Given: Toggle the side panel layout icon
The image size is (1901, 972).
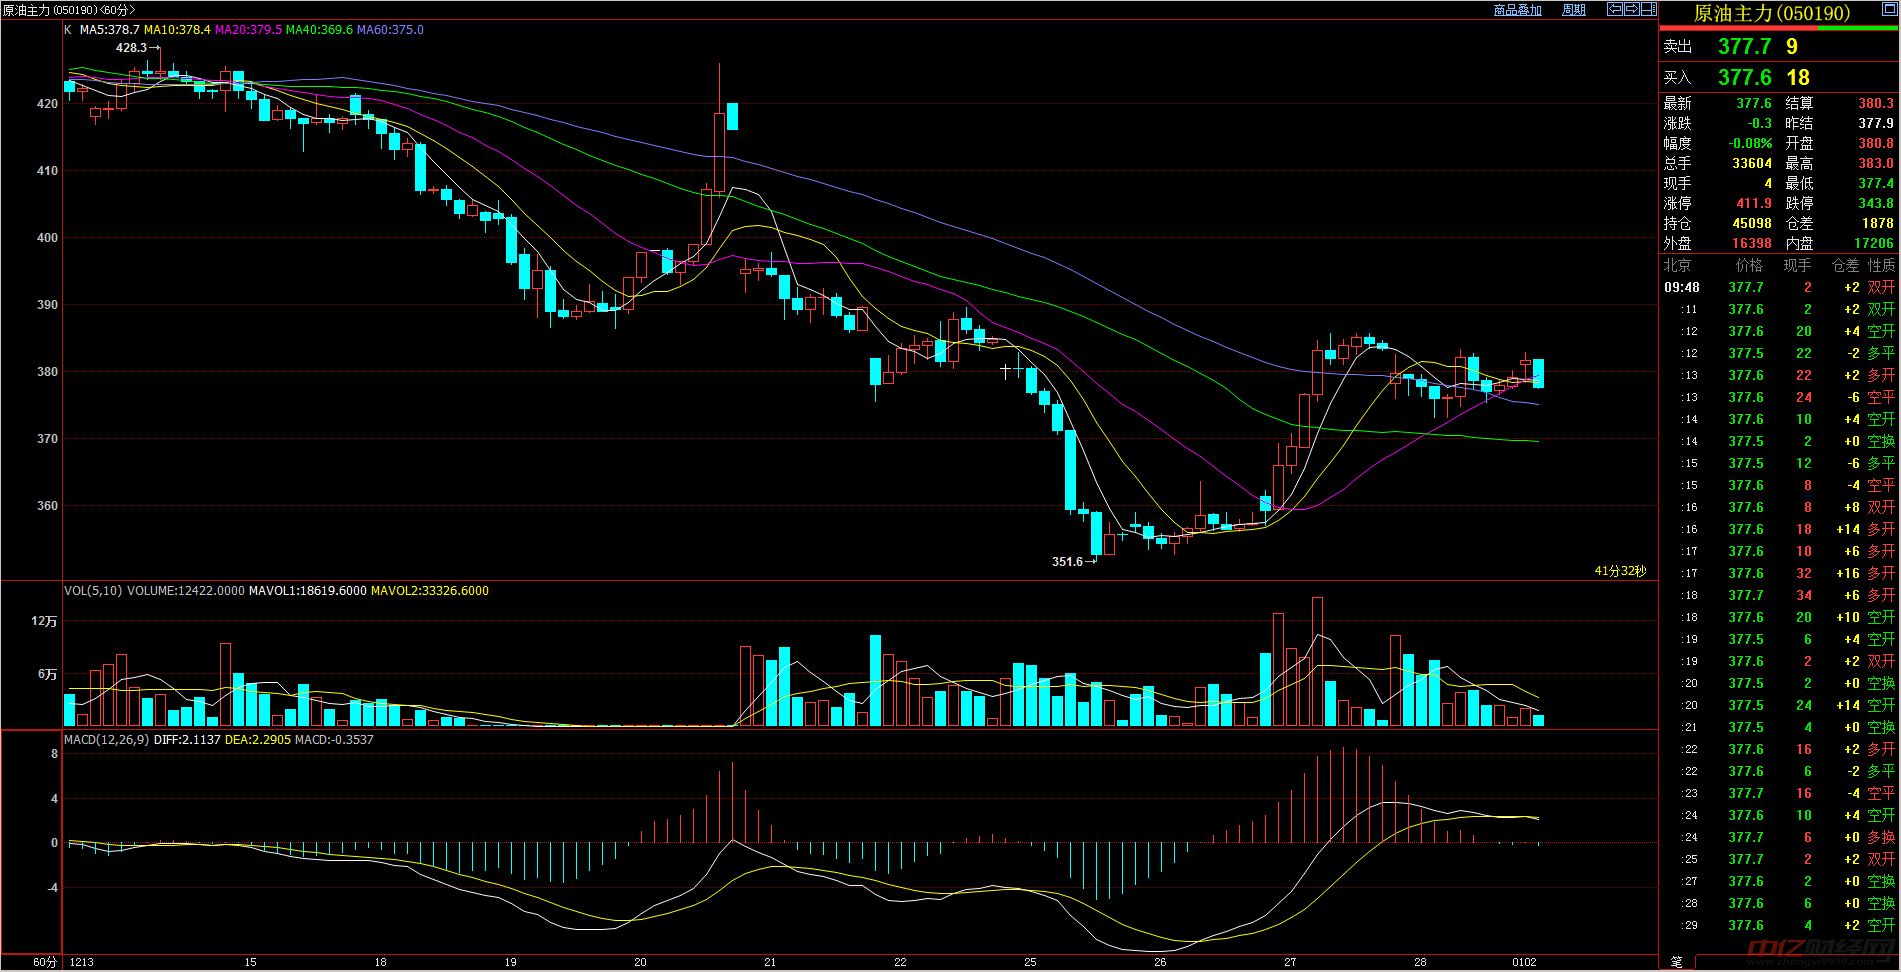Looking at the screenshot, I should click(1648, 9).
